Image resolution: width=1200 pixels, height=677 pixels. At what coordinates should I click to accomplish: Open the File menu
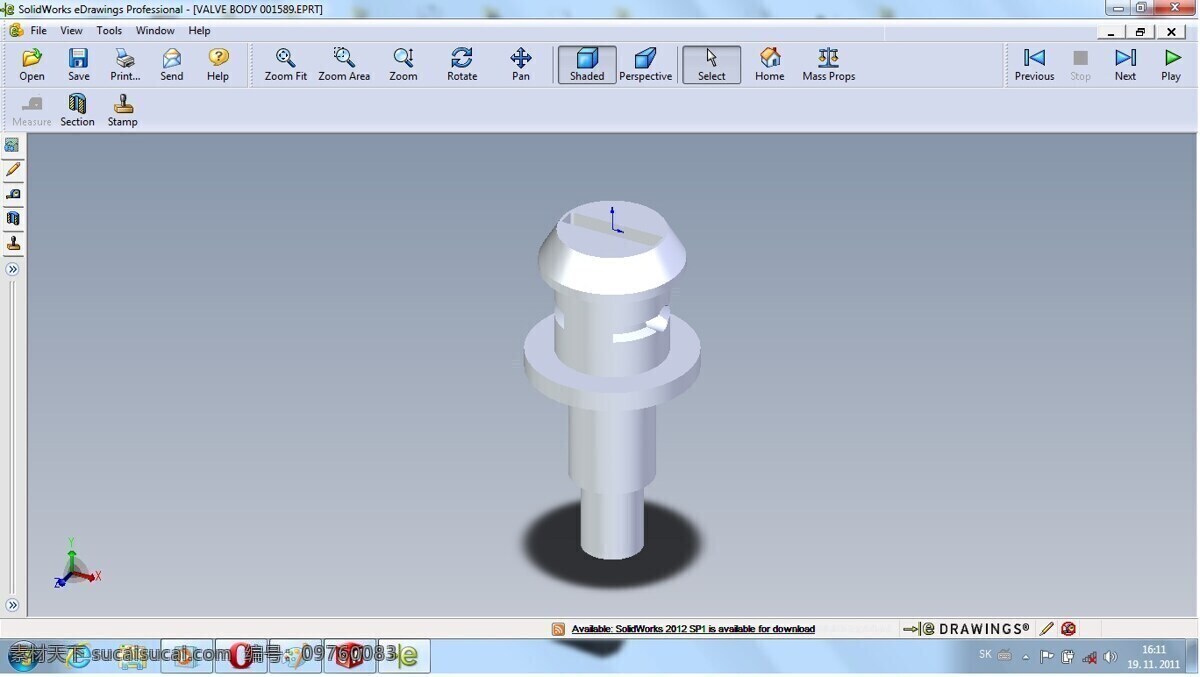(x=38, y=31)
